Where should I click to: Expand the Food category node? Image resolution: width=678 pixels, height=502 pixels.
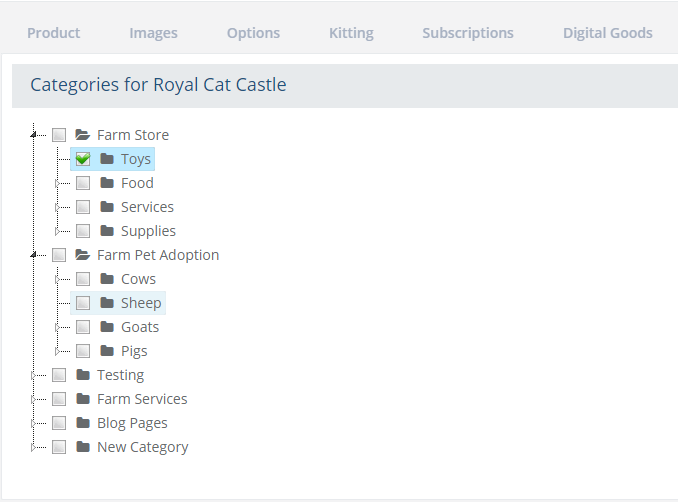pos(58,183)
